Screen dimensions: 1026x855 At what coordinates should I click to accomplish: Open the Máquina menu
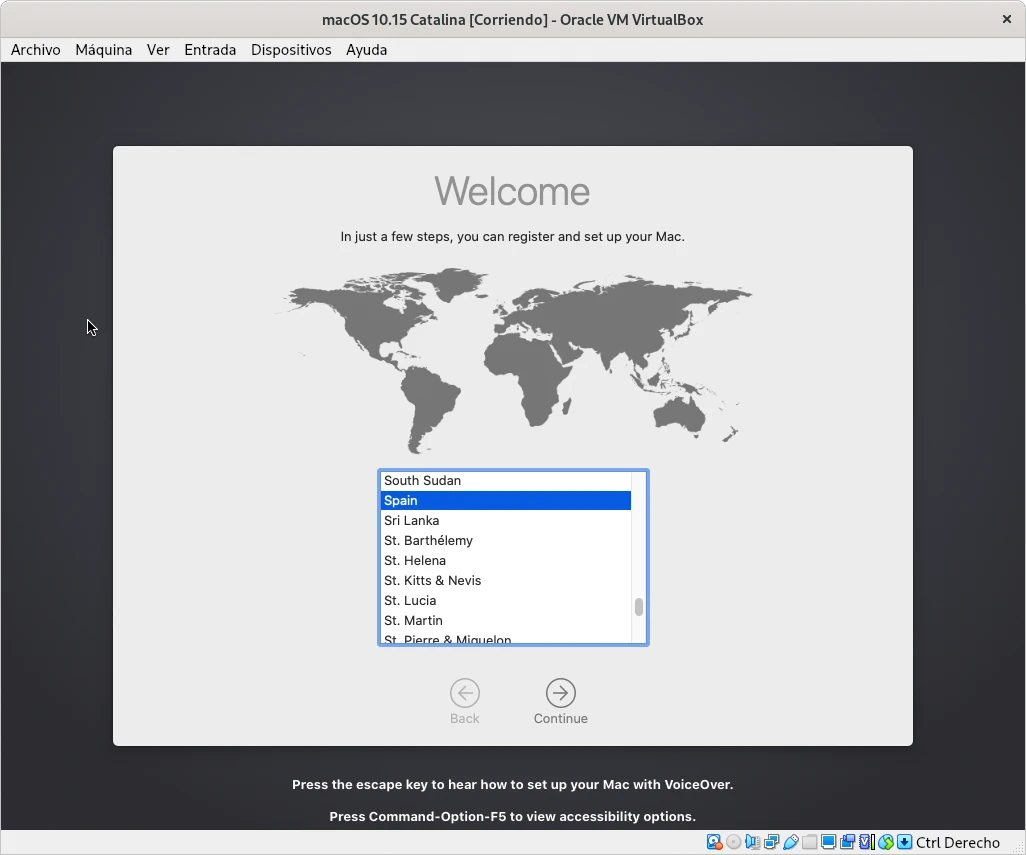pyautogui.click(x=104, y=50)
